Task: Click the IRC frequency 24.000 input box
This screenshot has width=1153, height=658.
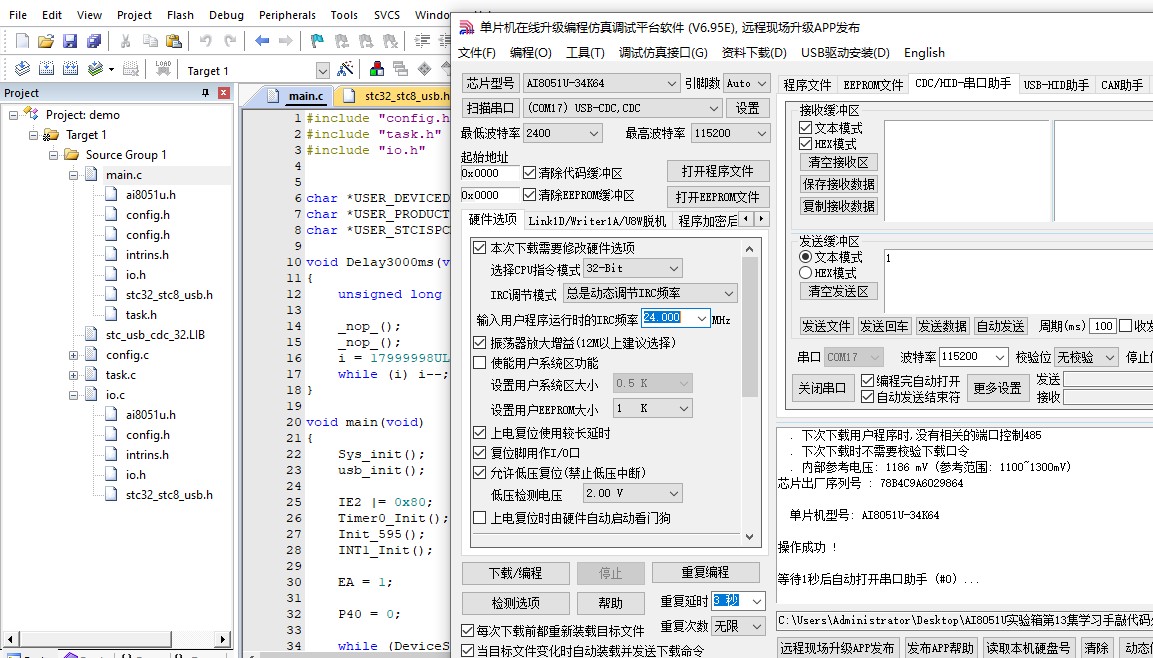Action: [x=675, y=318]
